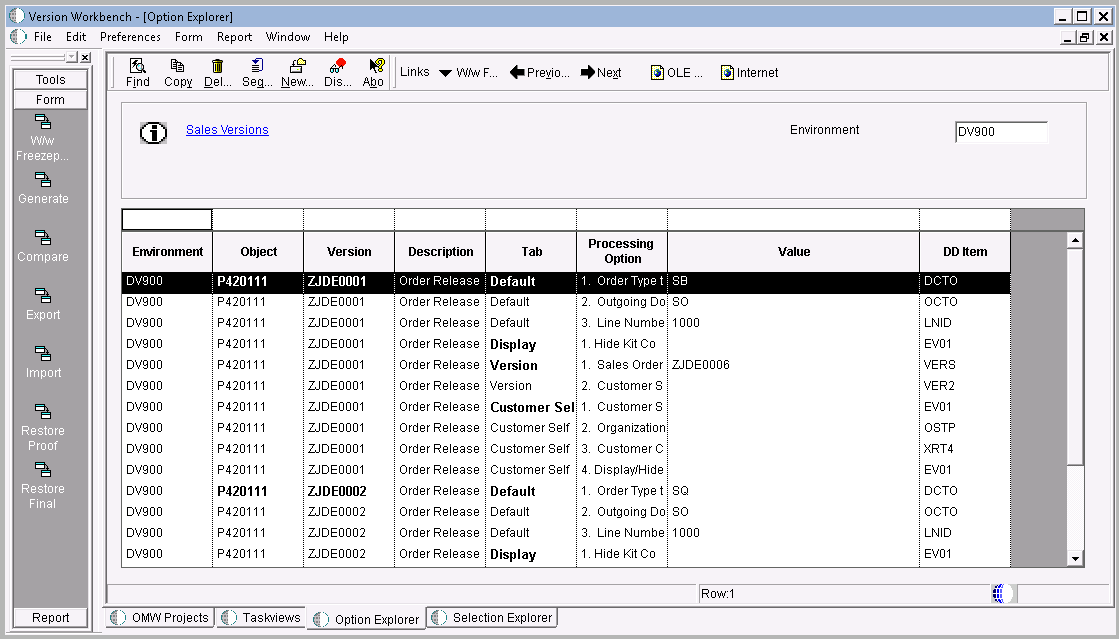This screenshot has width=1119, height=639.
Task: Select Import from the Form sidebar
Action: point(42,364)
